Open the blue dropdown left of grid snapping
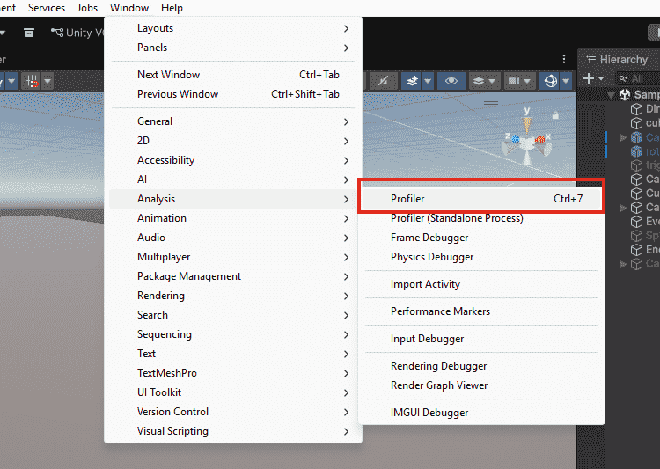The image size is (660, 469). coord(11,80)
